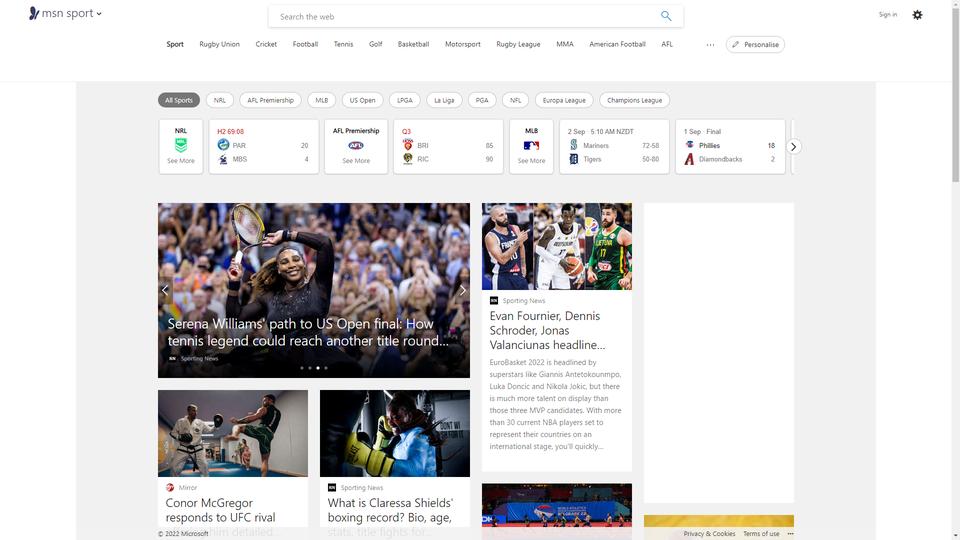Click See More under NRL

click(181, 161)
